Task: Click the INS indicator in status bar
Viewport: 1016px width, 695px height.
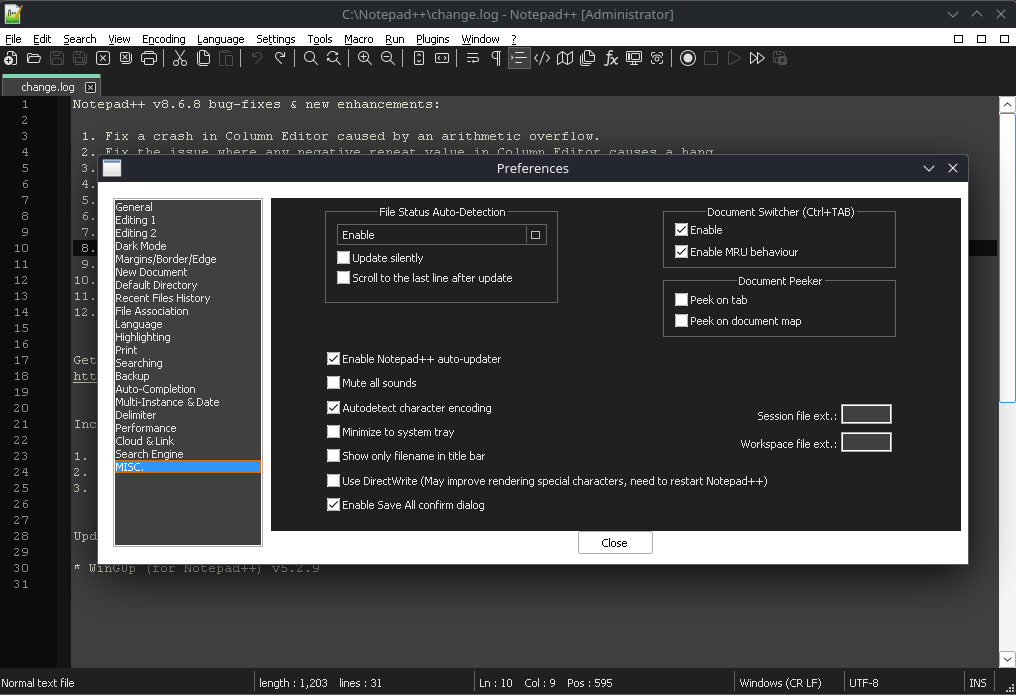Action: click(x=978, y=683)
